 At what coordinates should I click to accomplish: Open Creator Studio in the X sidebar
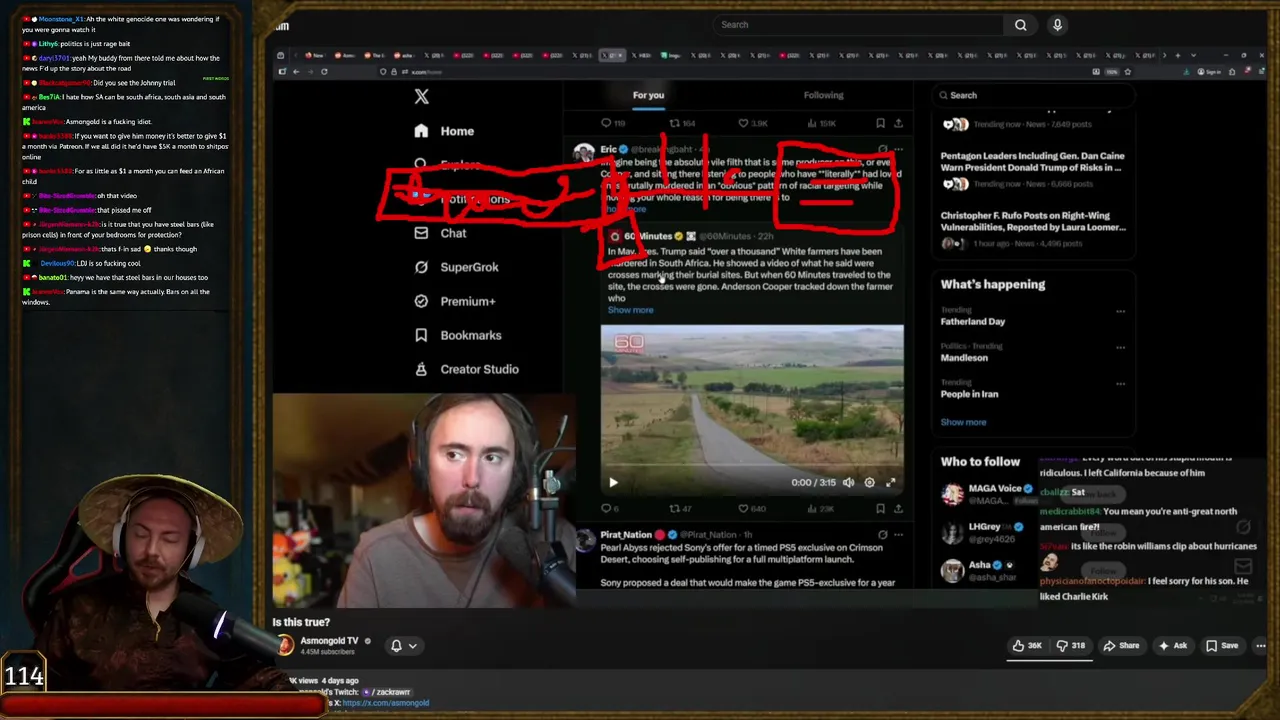(466, 369)
